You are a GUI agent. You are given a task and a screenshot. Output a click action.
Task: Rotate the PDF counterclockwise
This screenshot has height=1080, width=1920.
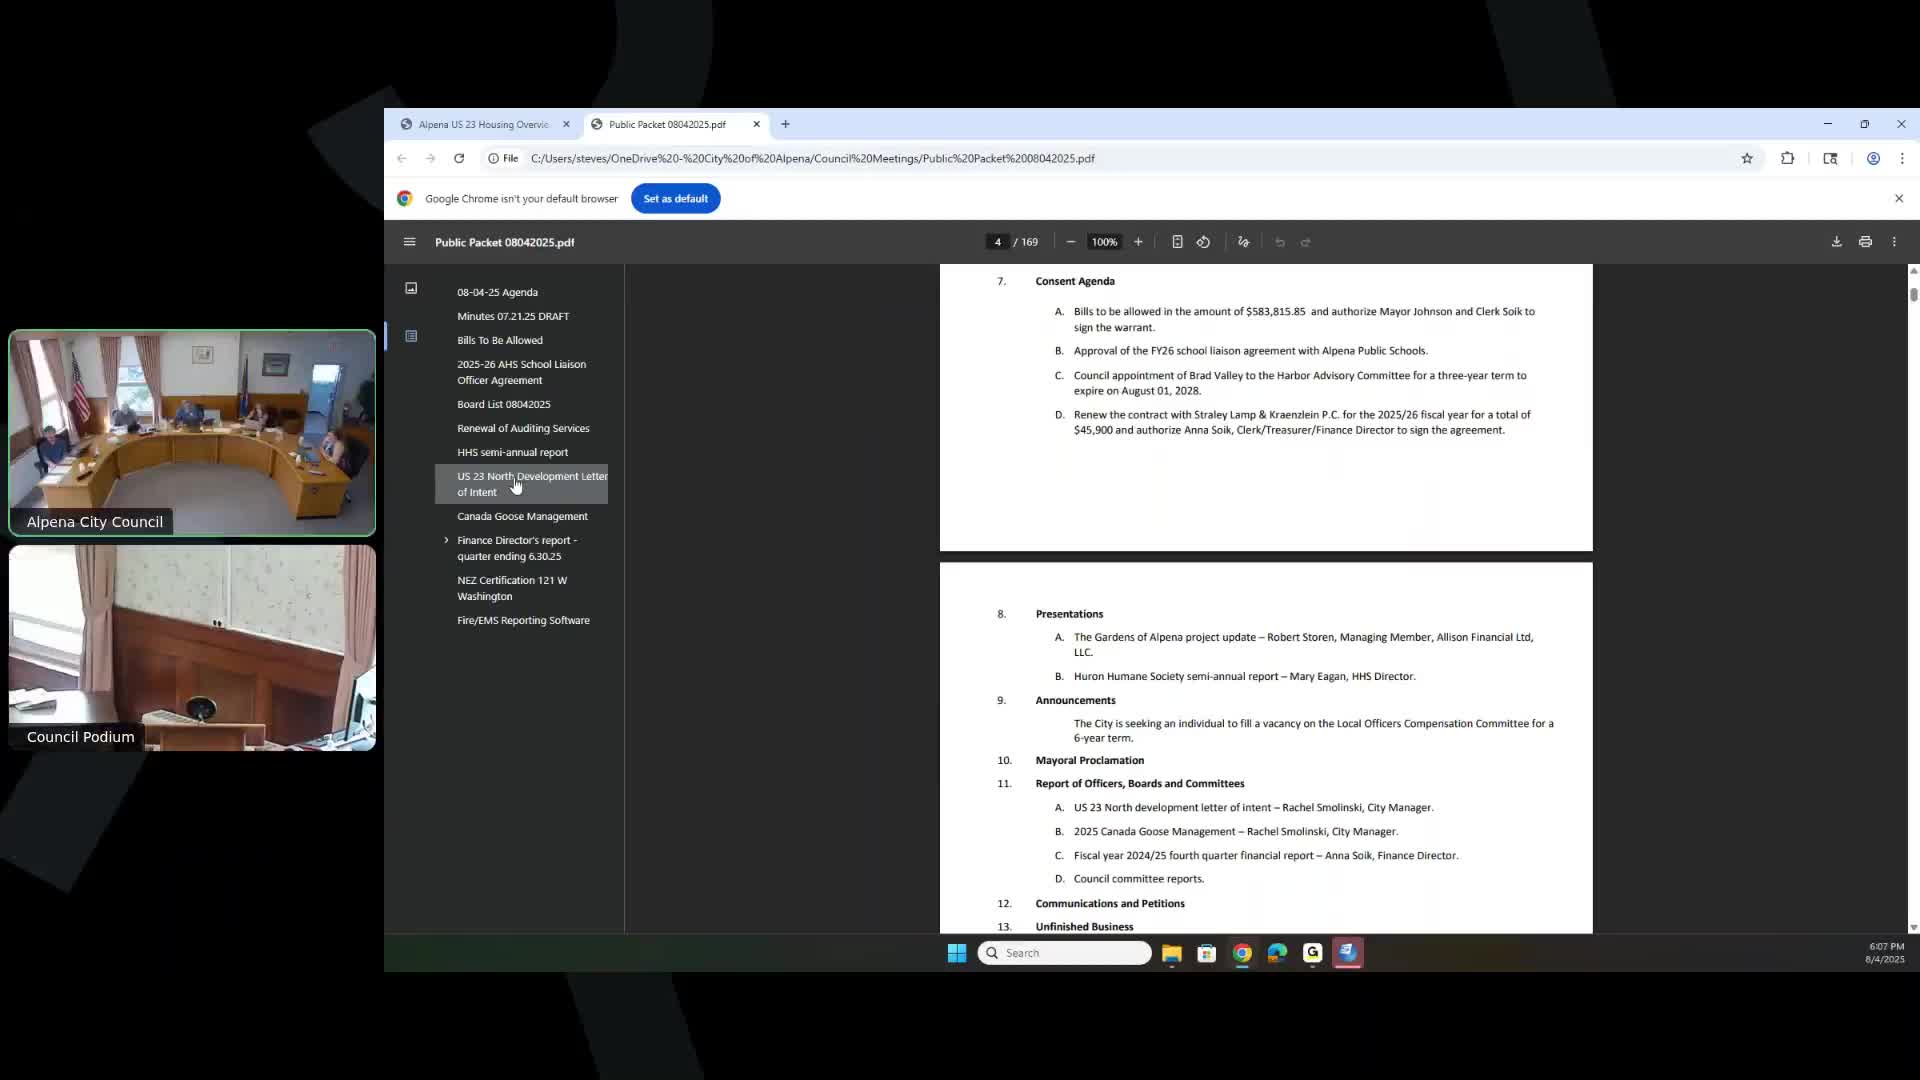(1203, 242)
